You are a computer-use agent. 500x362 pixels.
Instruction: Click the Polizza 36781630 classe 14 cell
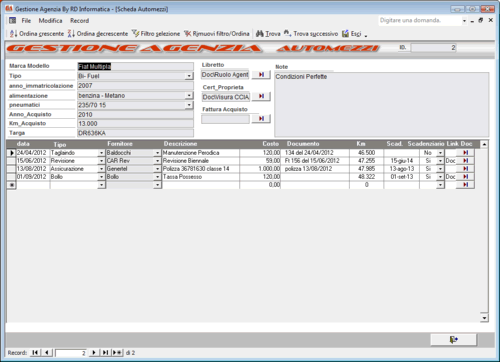201,169
